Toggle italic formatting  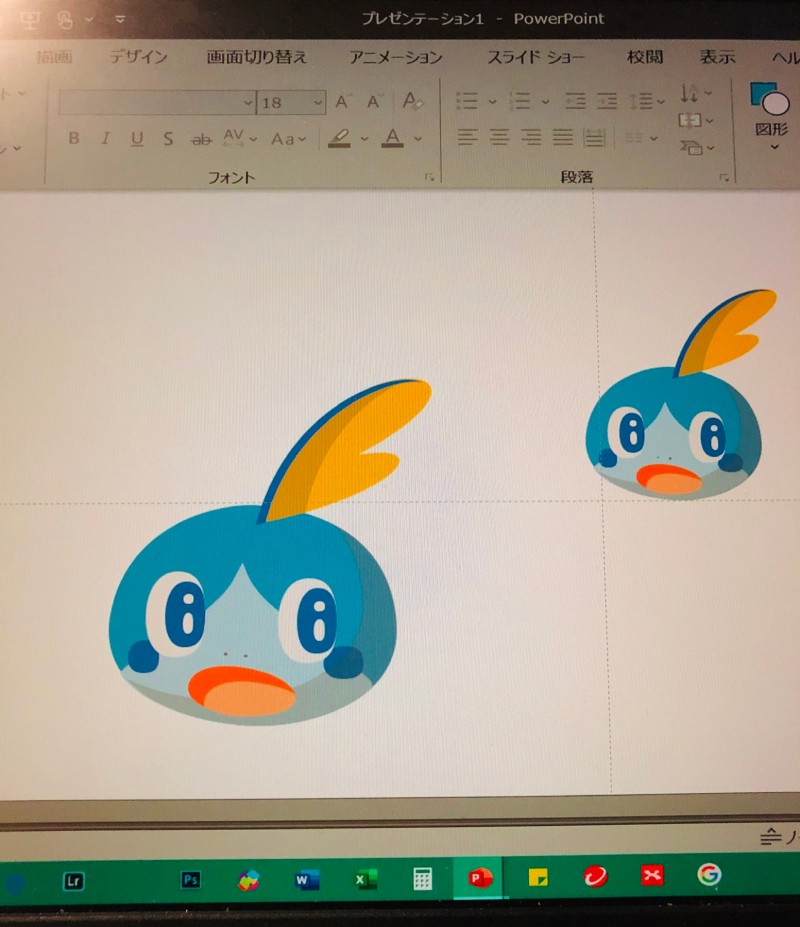point(105,138)
